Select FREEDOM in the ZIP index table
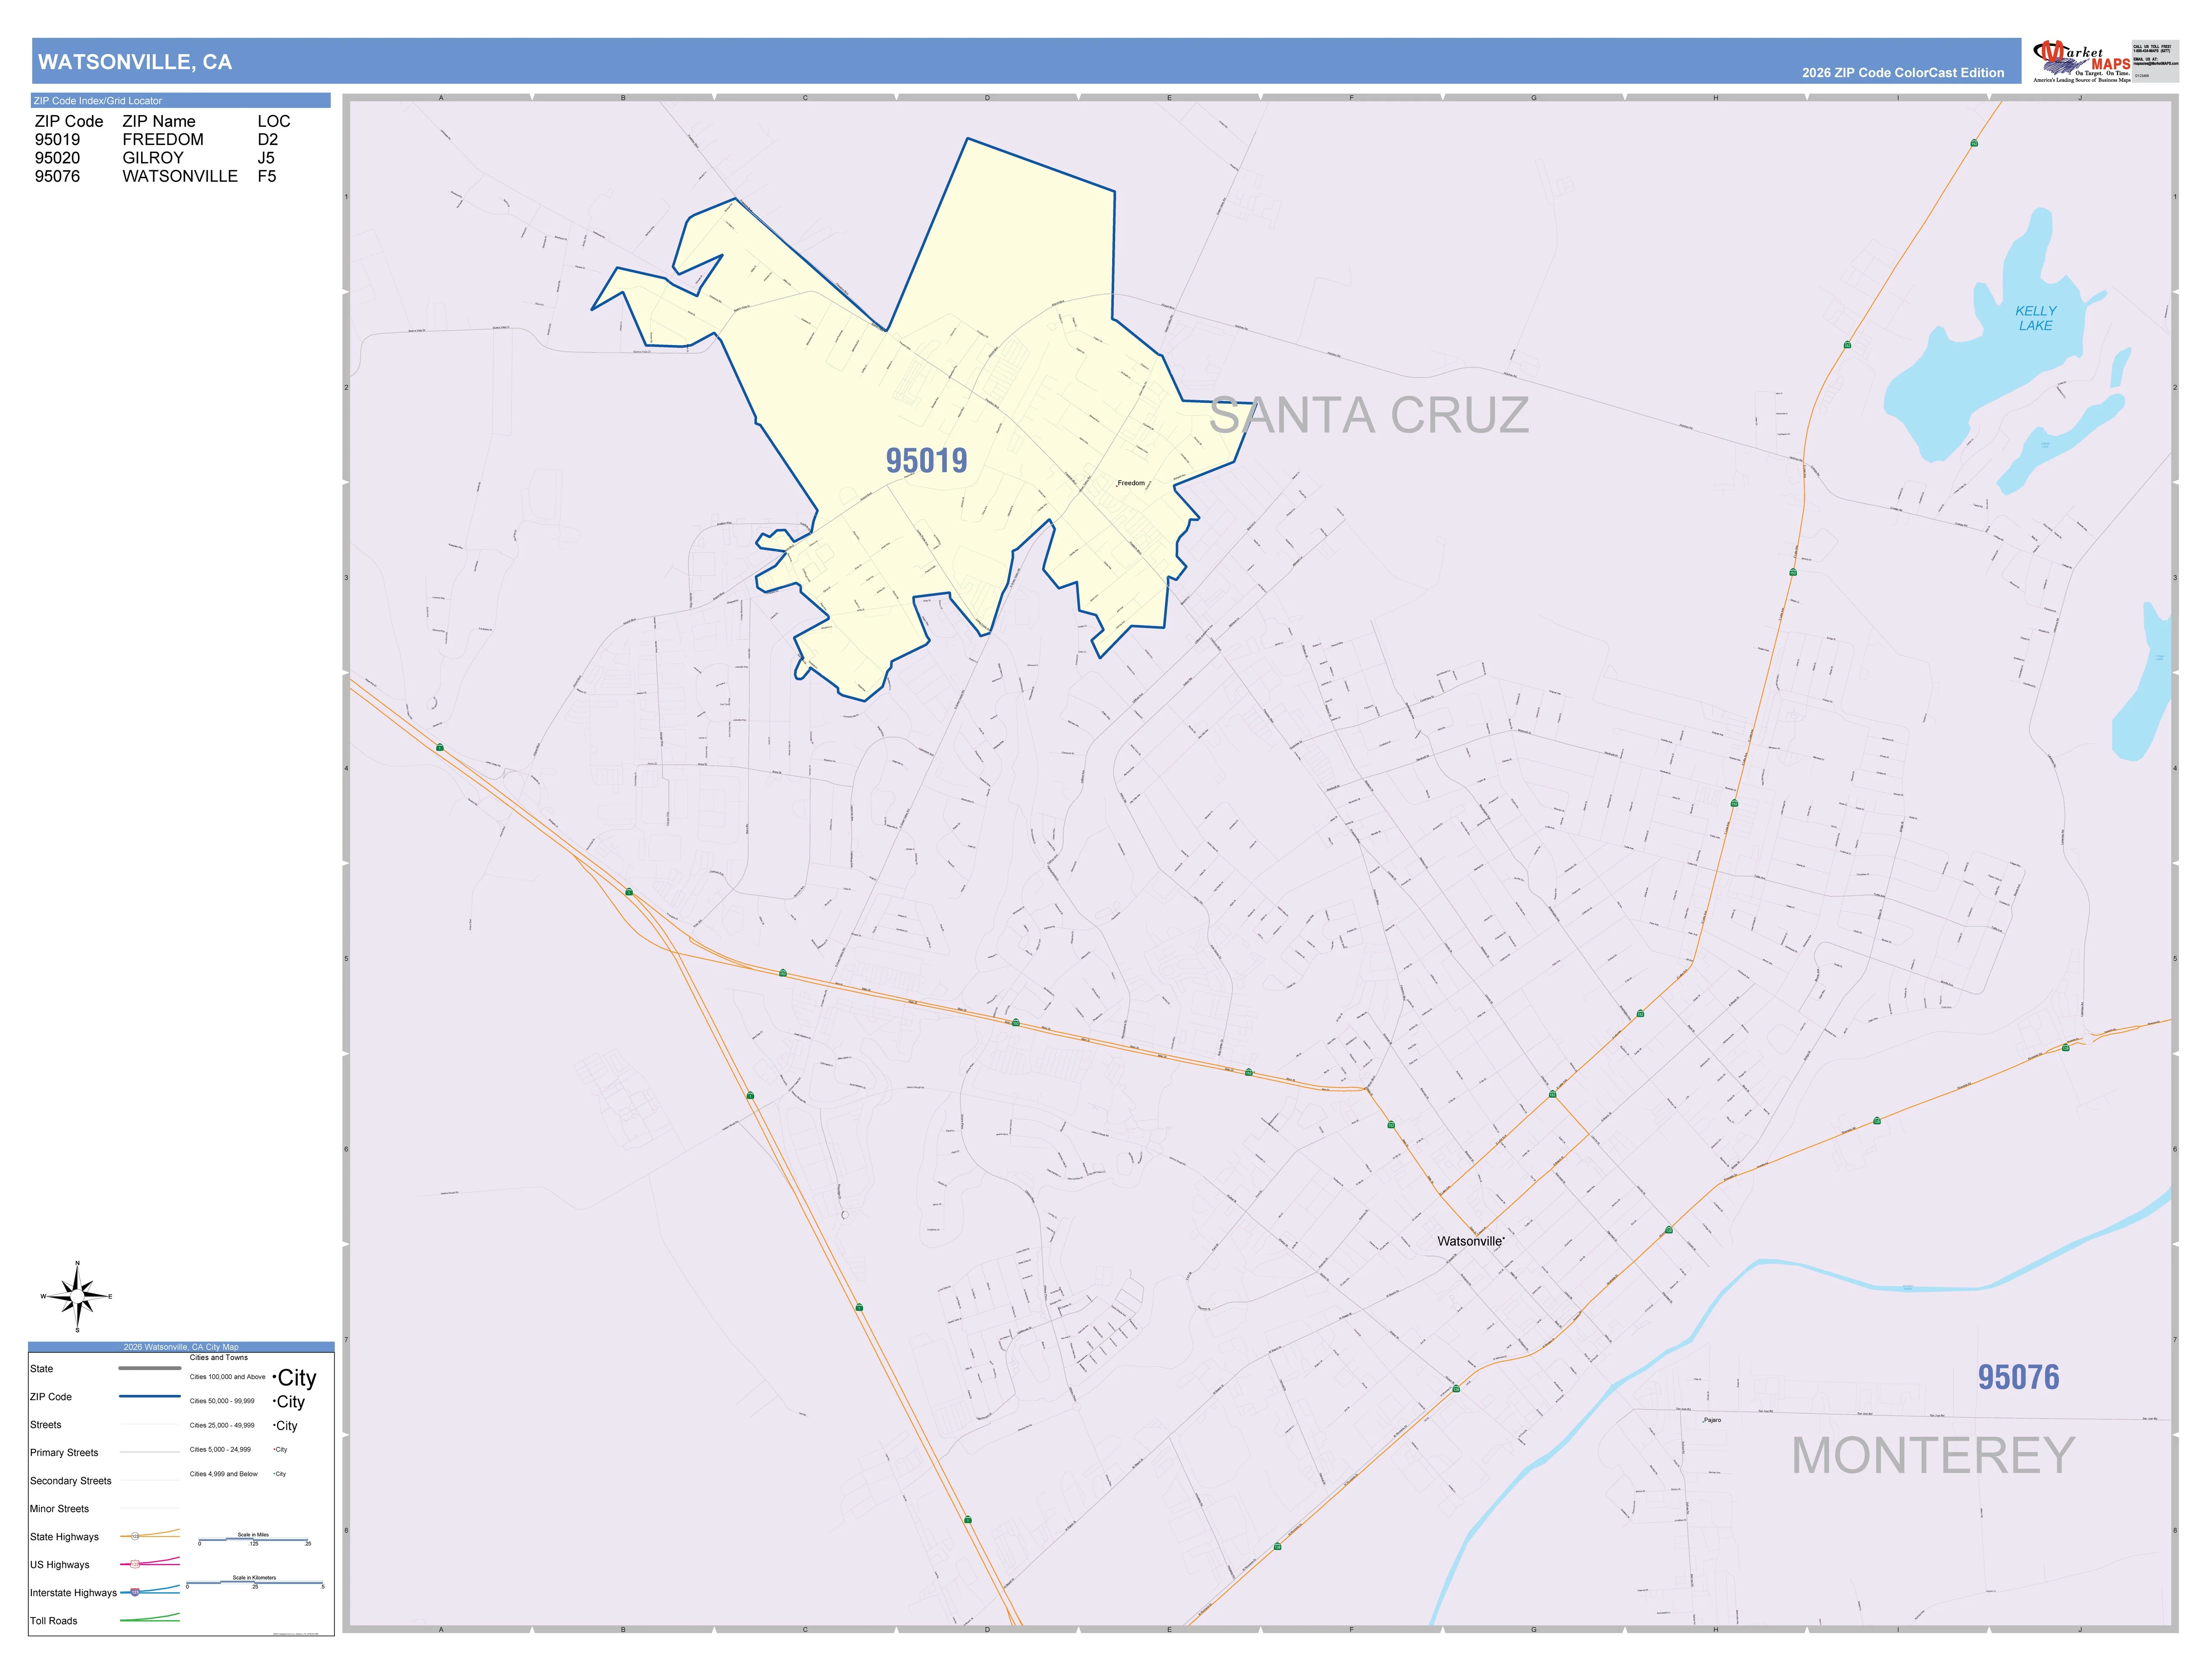Image resolution: width=2212 pixels, height=1668 pixels. pos(163,140)
